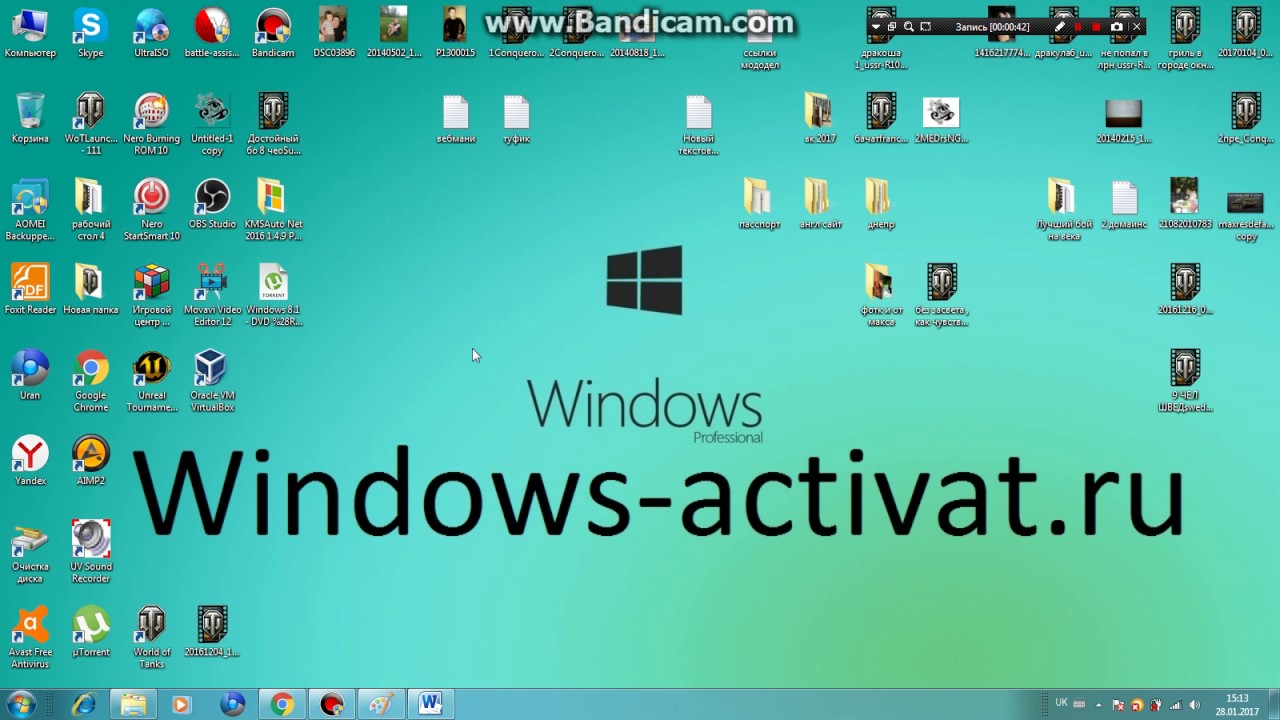Select the Untitled-1 copy file
This screenshot has height=720, width=1280.
[x=212, y=124]
